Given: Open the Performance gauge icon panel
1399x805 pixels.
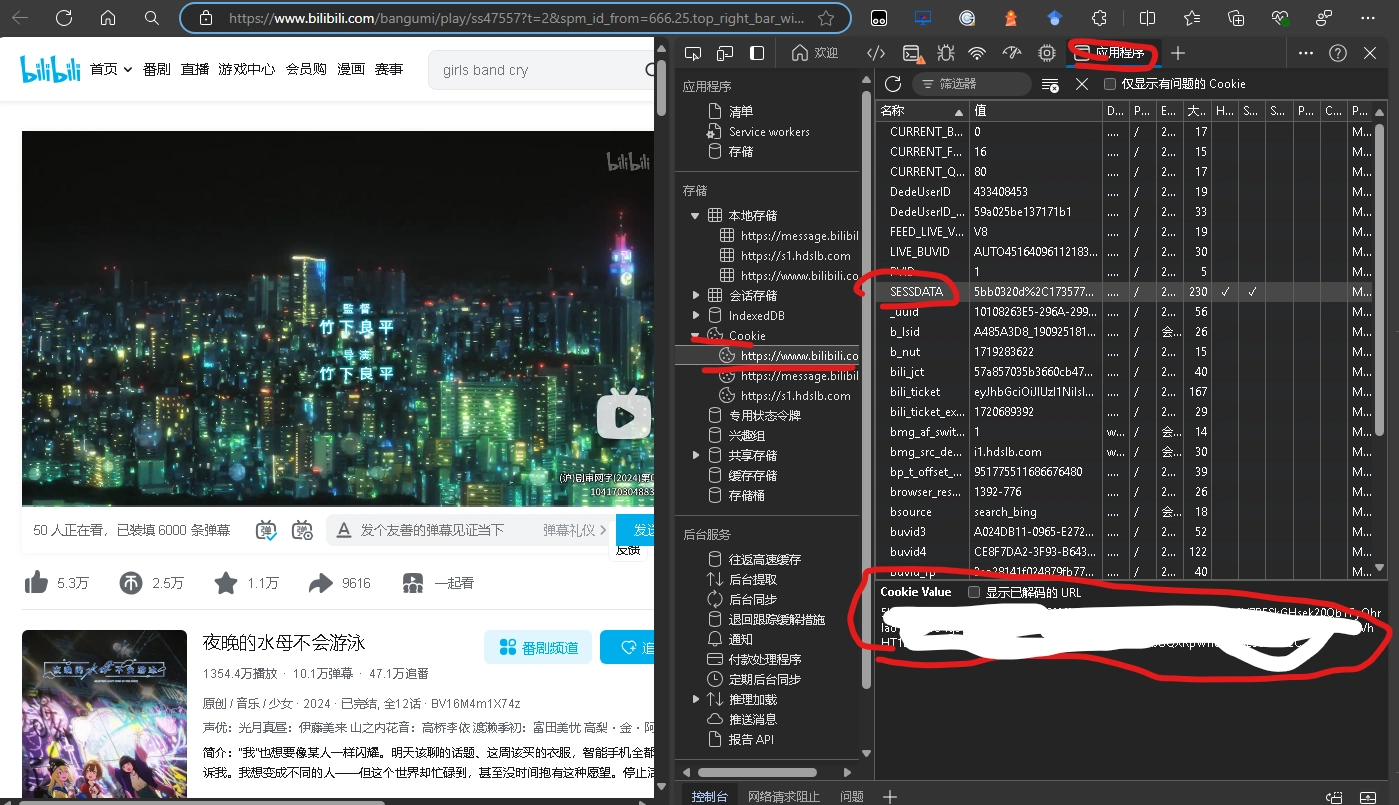Looking at the screenshot, I should [x=1012, y=53].
